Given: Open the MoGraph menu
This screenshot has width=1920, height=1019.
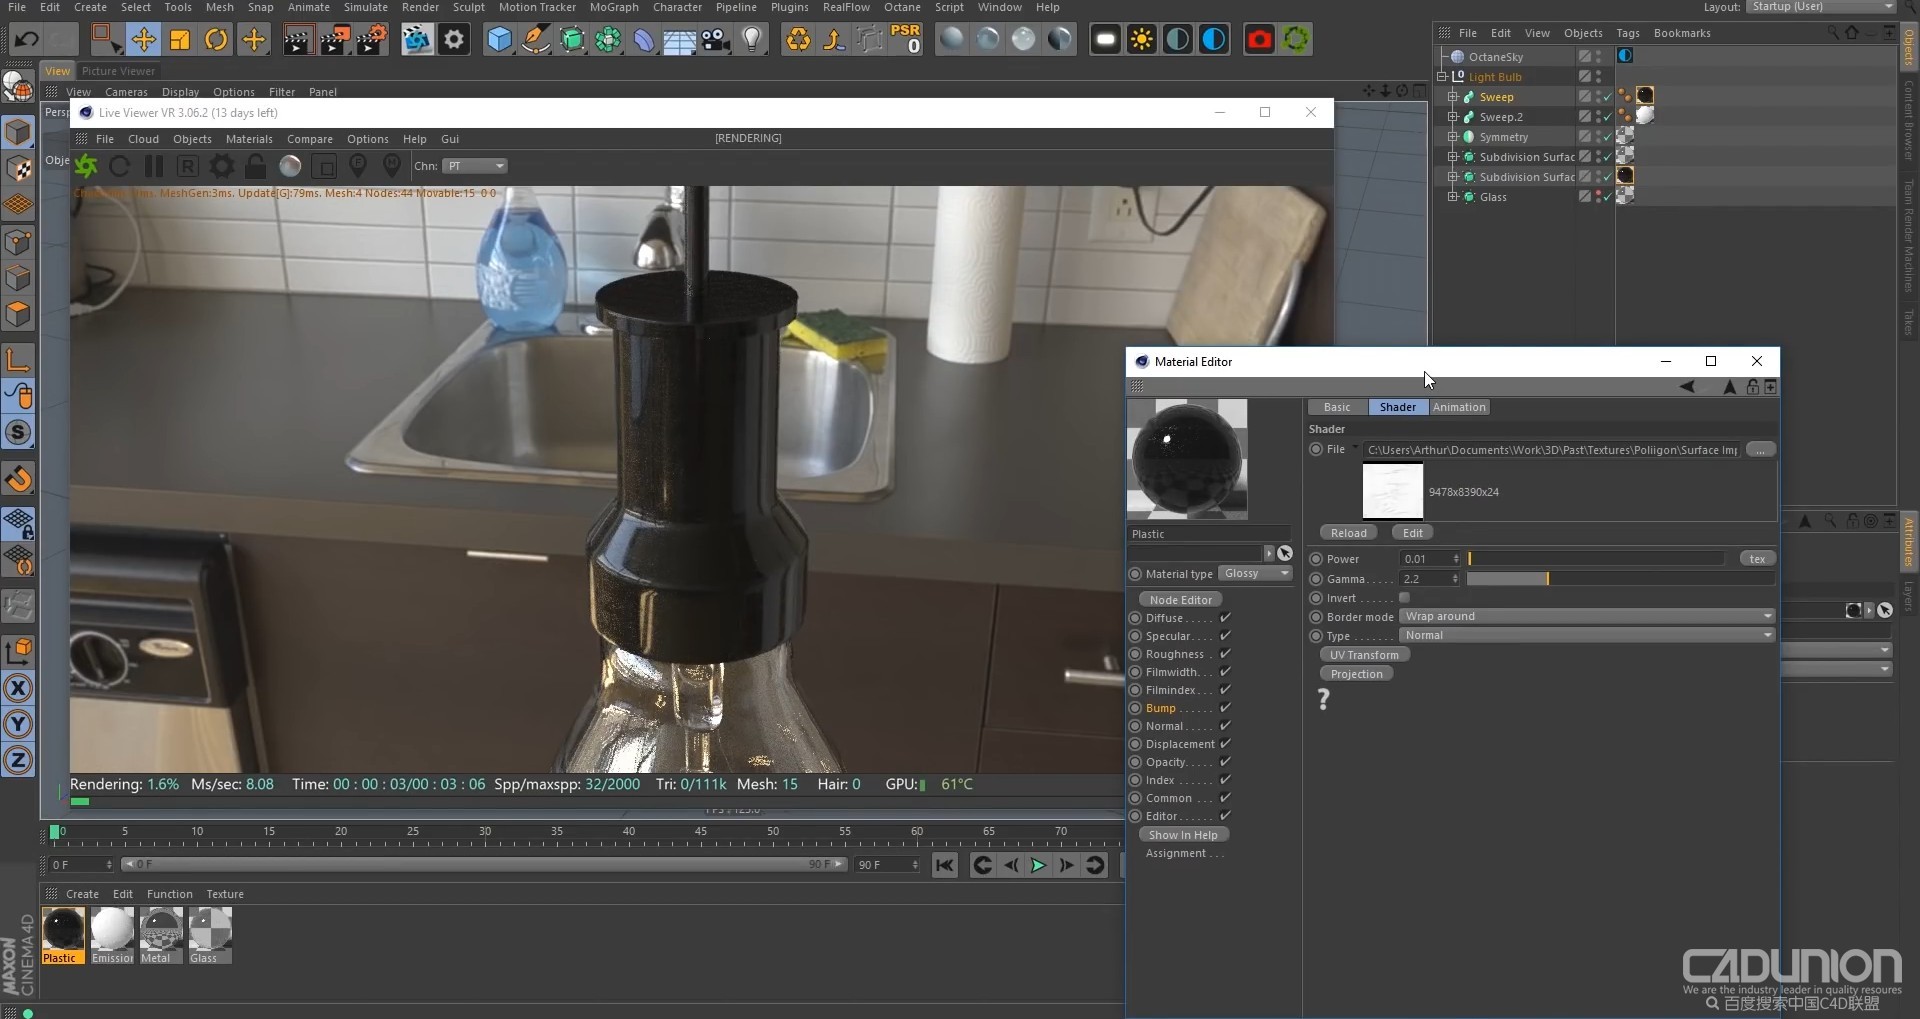Looking at the screenshot, I should (x=614, y=7).
